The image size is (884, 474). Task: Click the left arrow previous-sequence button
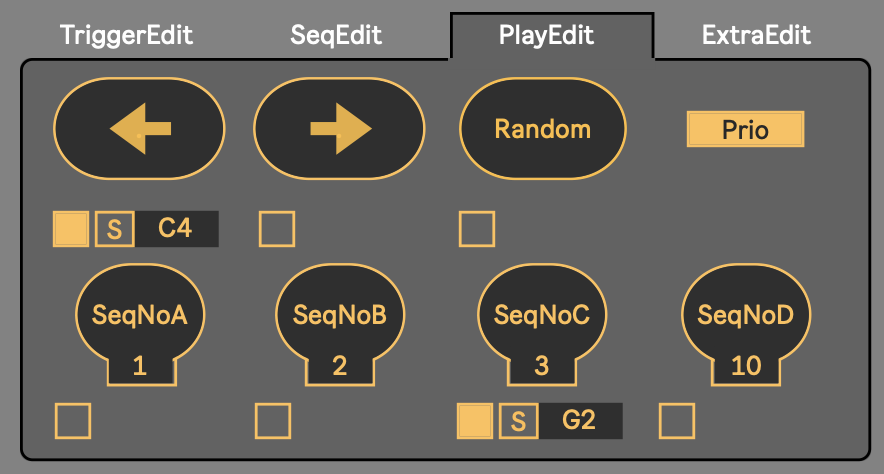pyautogui.click(x=139, y=129)
